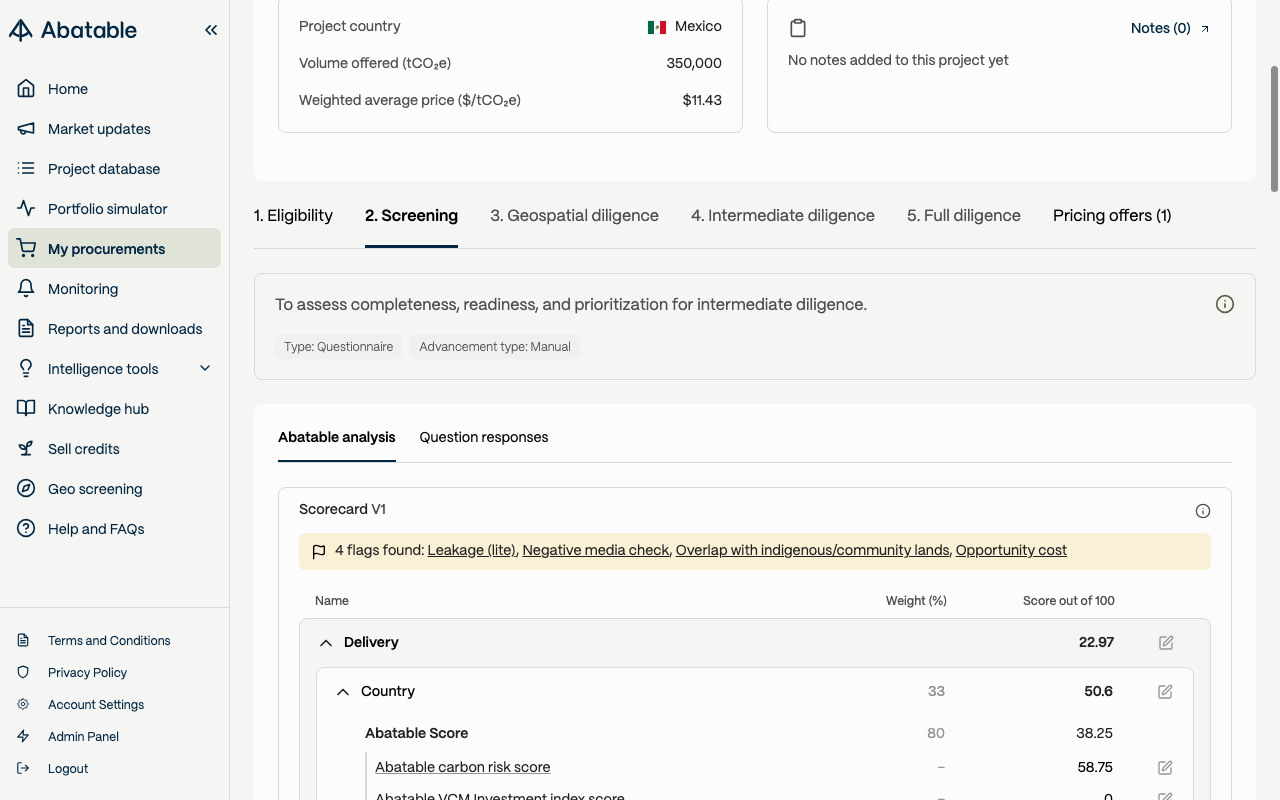
Task: Open the Pricing offers (1) tab
Action: [1111, 215]
